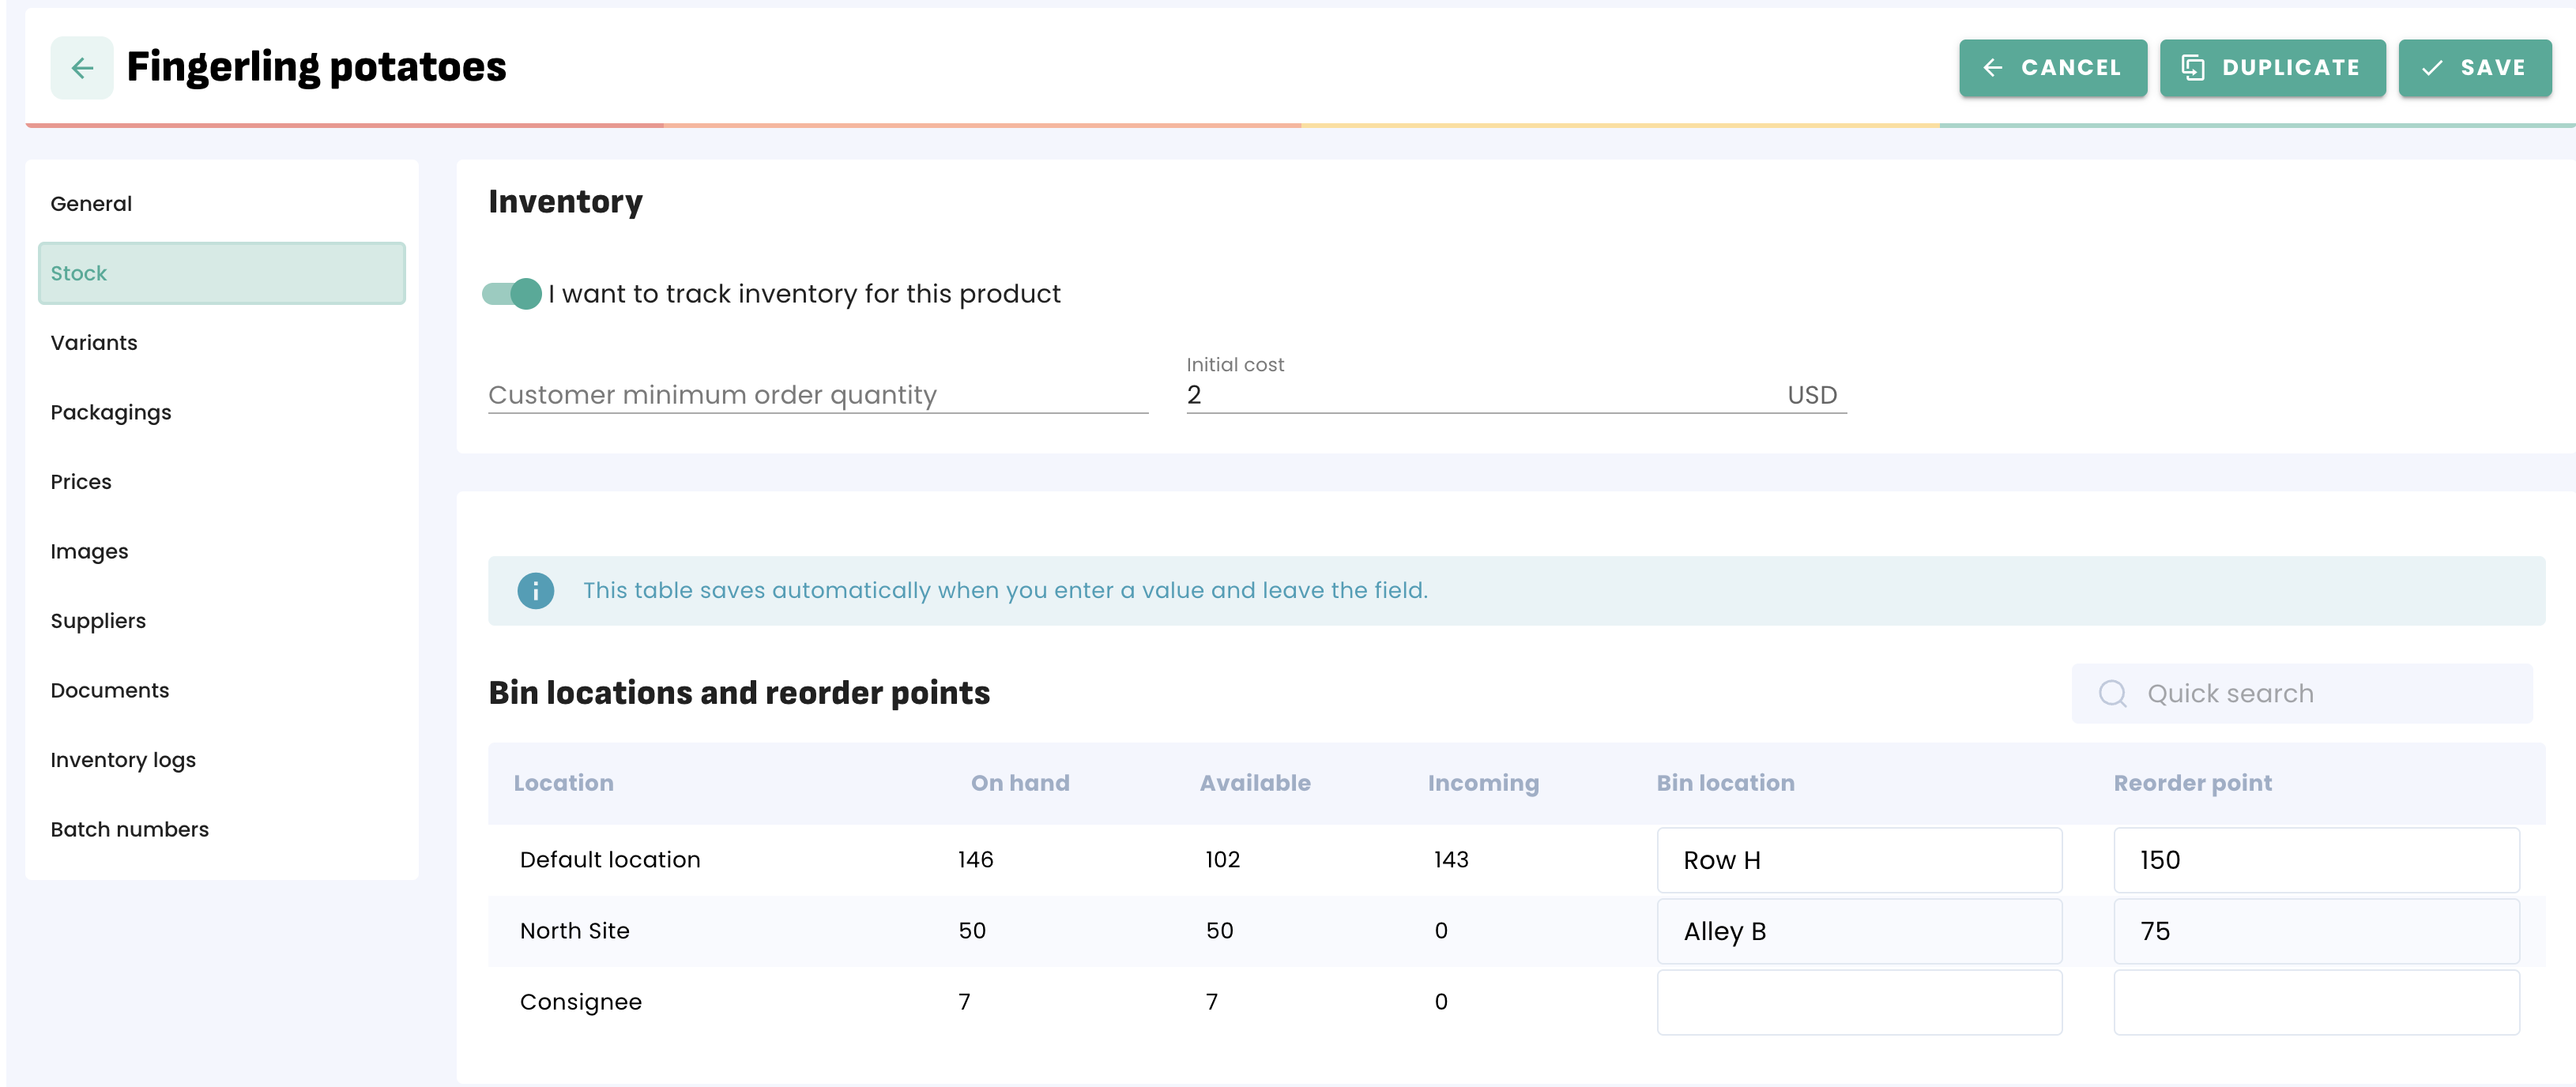Open the Prices section
Image resolution: width=2576 pixels, height=1087 pixels.
81,482
